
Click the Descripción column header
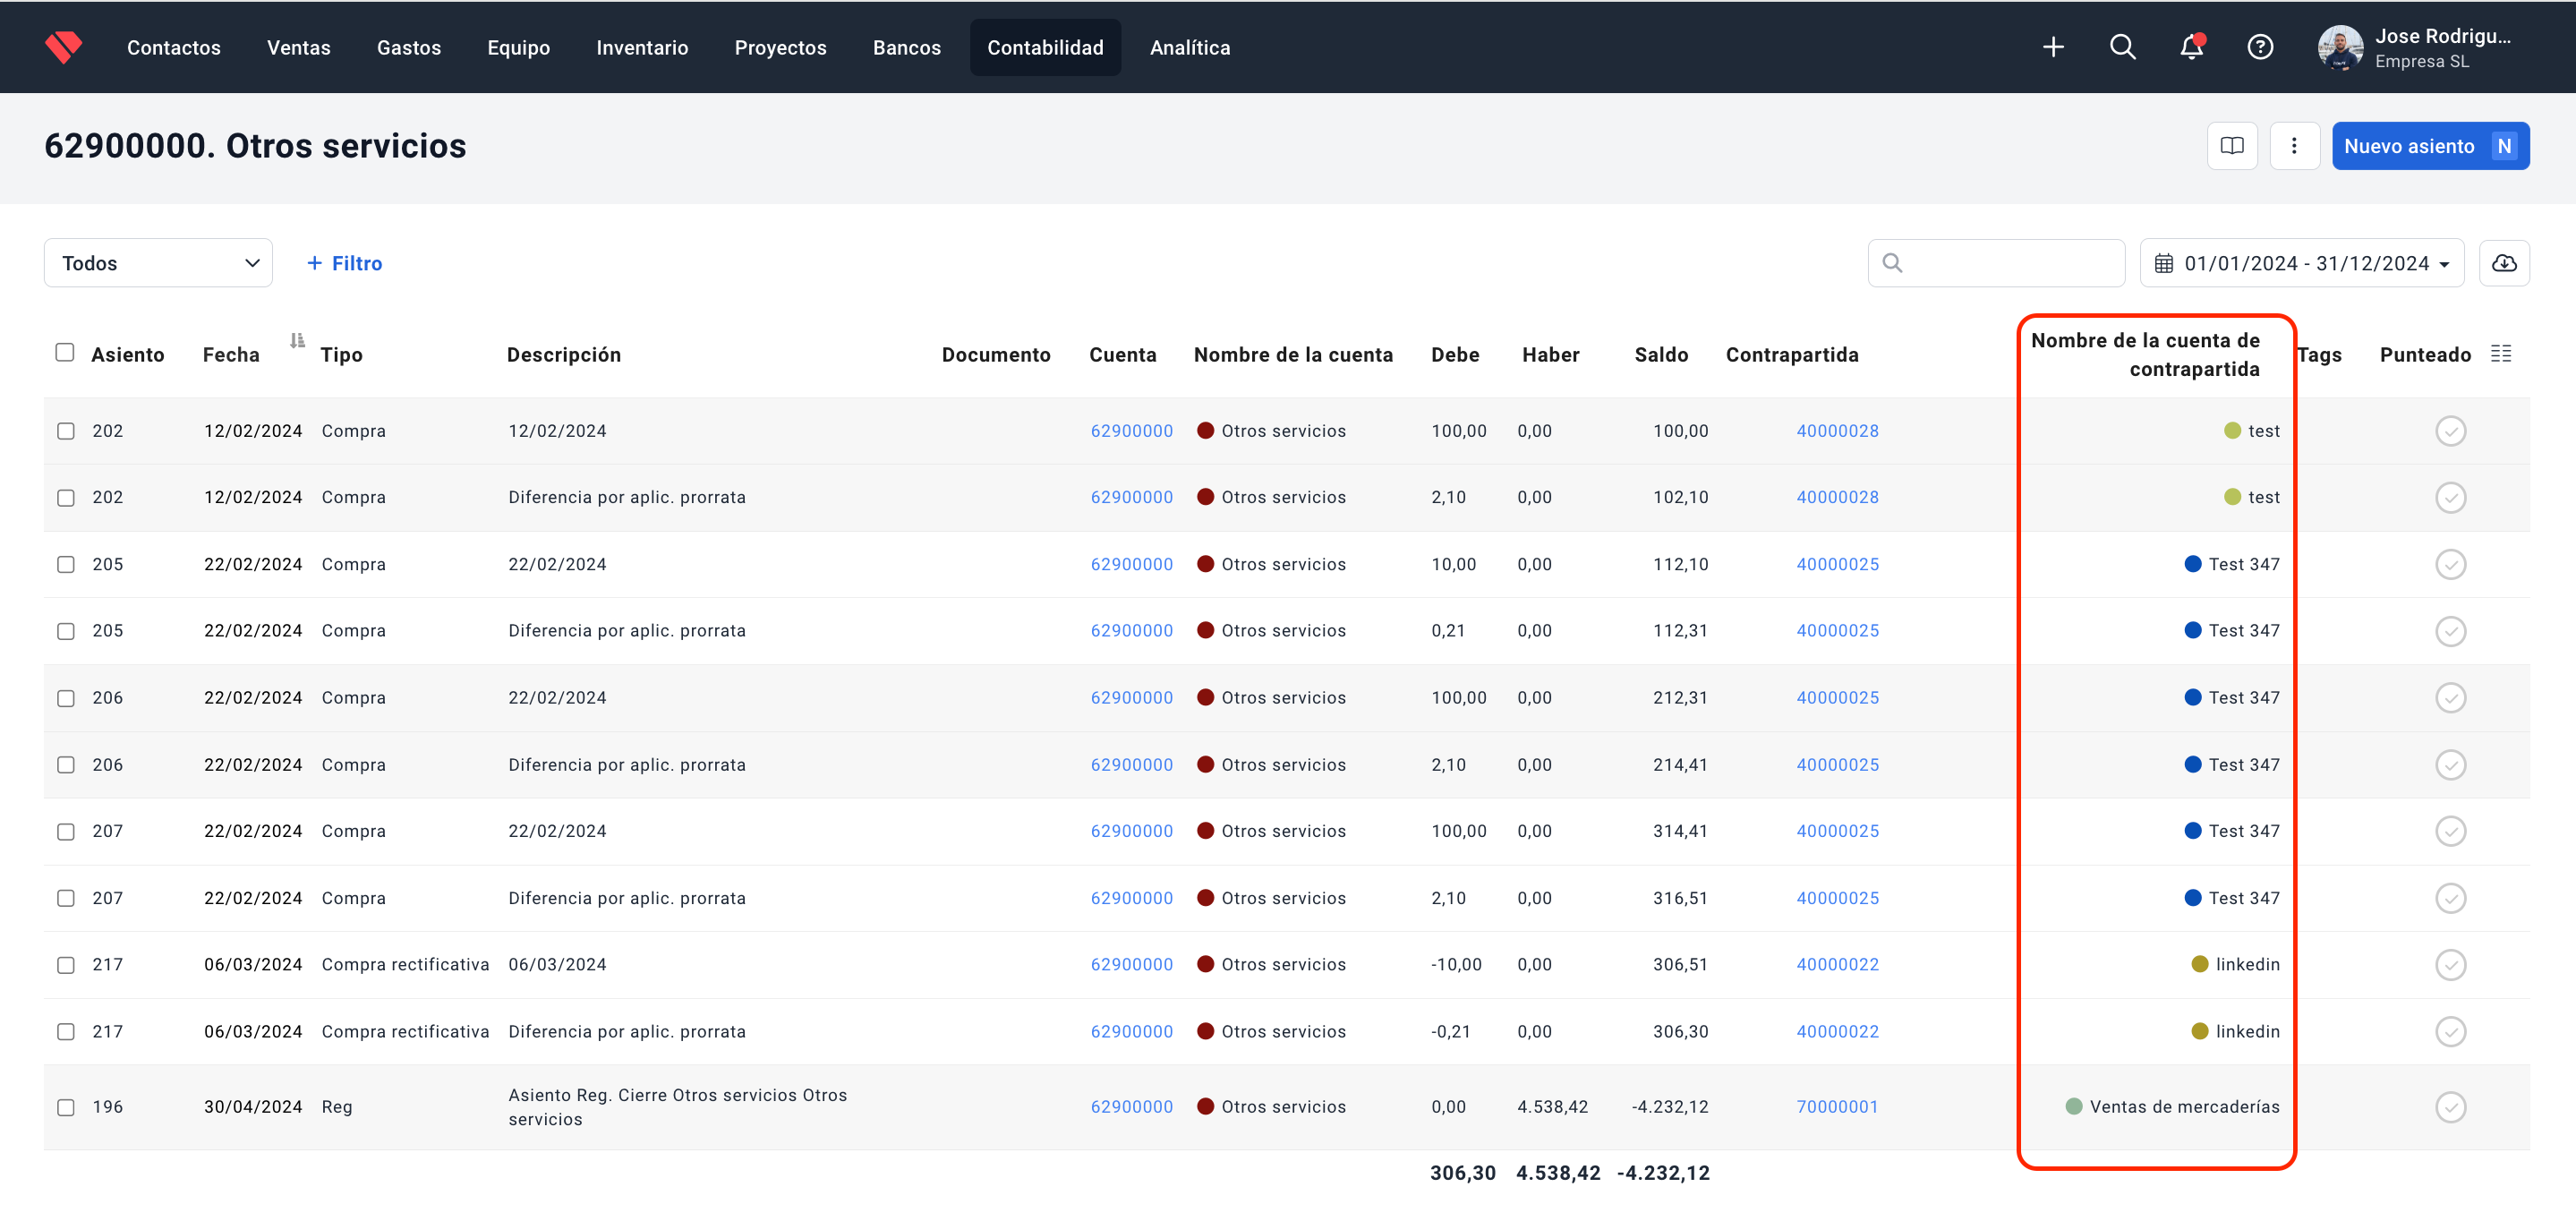pos(563,355)
